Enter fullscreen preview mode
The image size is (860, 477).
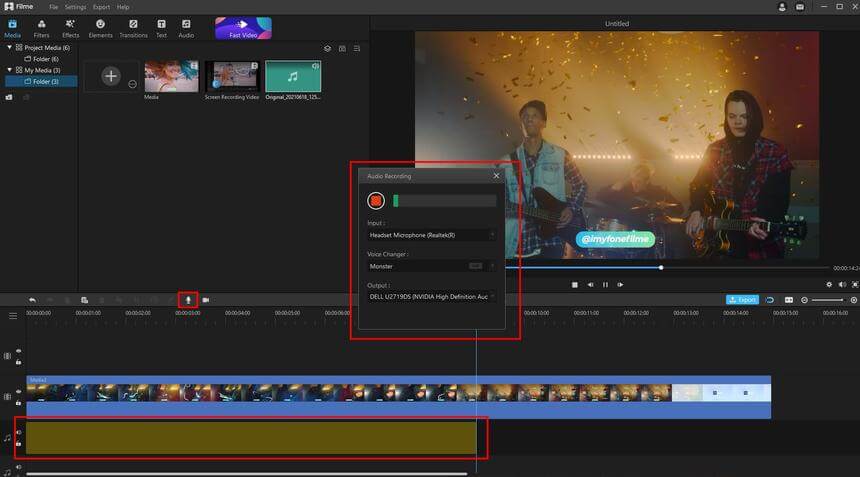[855, 285]
